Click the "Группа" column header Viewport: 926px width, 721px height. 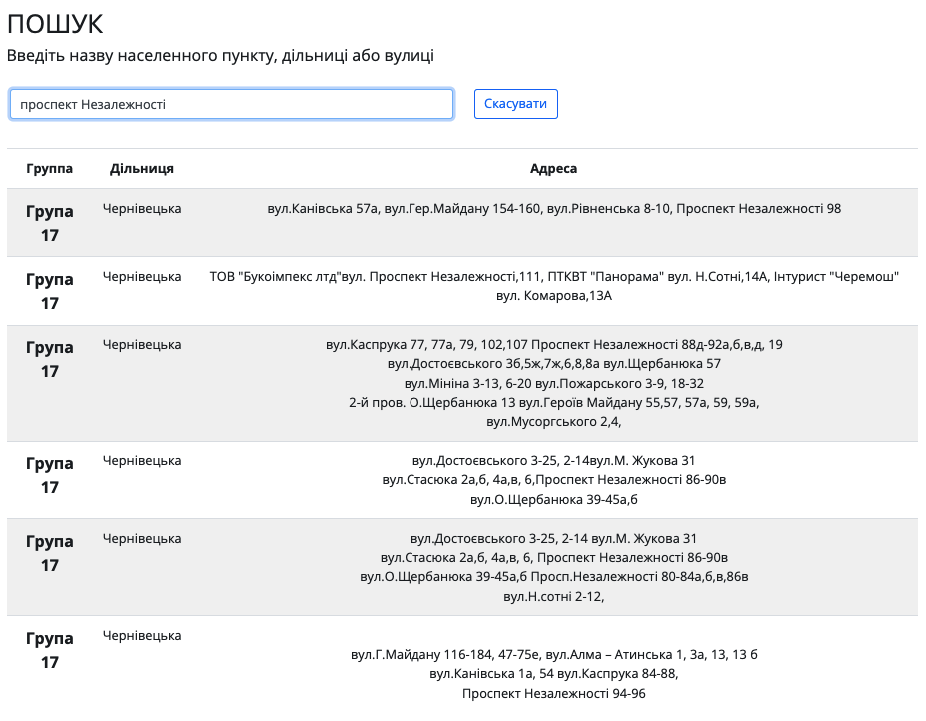50,169
